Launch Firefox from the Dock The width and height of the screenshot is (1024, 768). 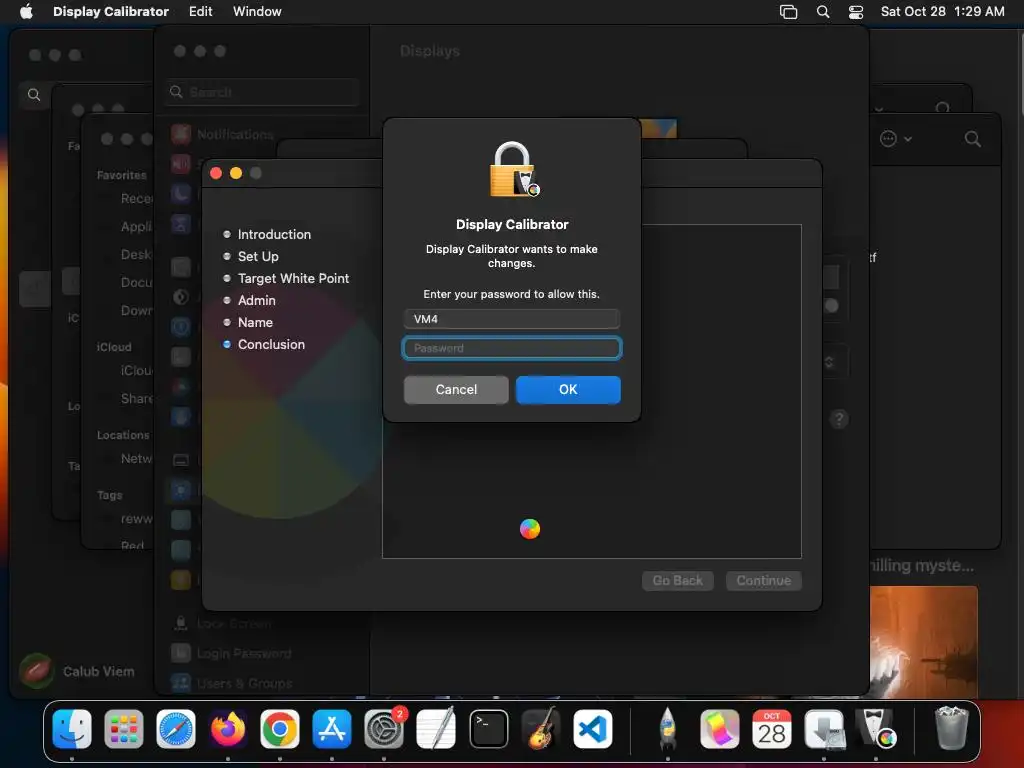(228, 728)
